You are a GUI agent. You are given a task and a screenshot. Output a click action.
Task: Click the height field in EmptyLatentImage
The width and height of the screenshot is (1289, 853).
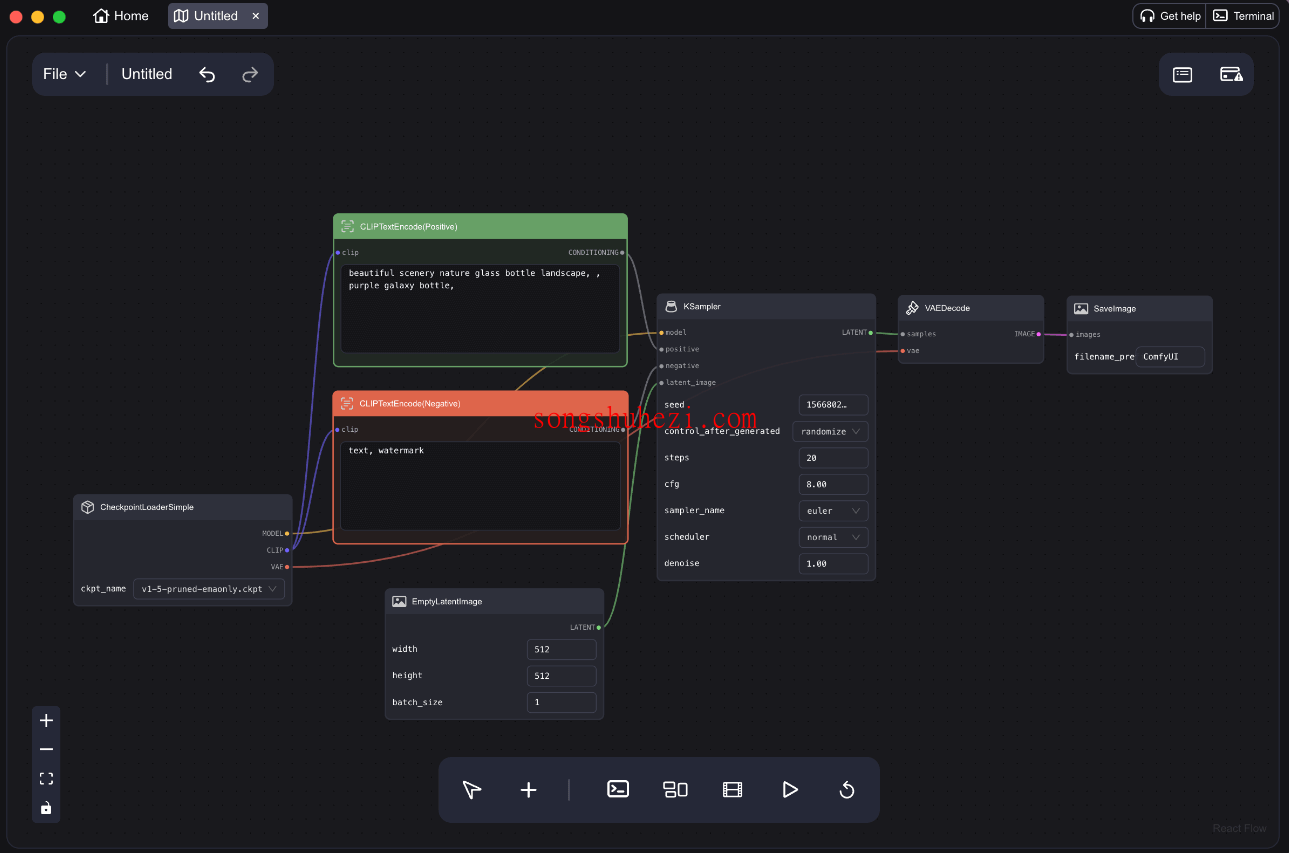562,676
